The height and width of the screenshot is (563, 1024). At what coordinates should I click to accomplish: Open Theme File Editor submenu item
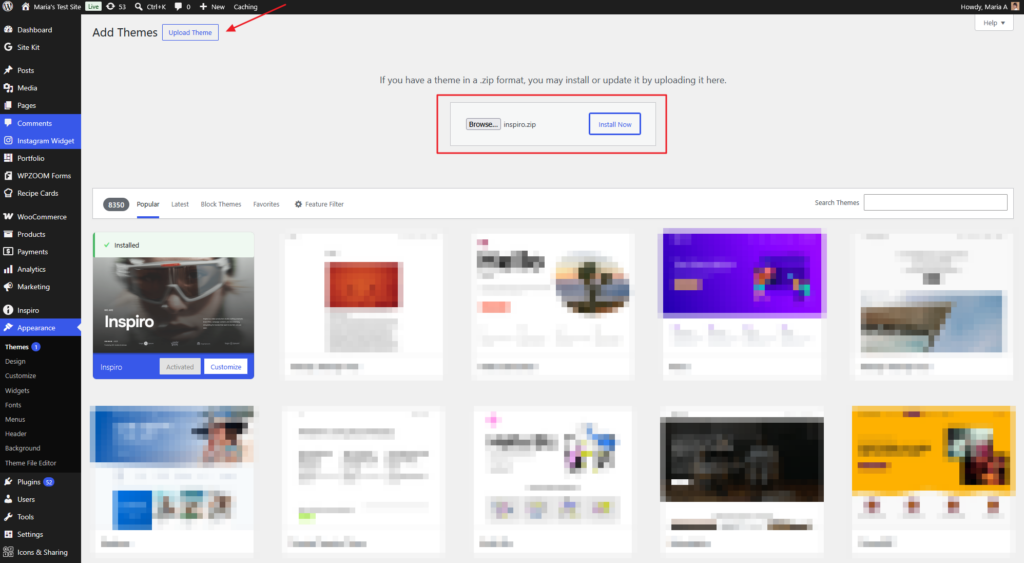31,463
